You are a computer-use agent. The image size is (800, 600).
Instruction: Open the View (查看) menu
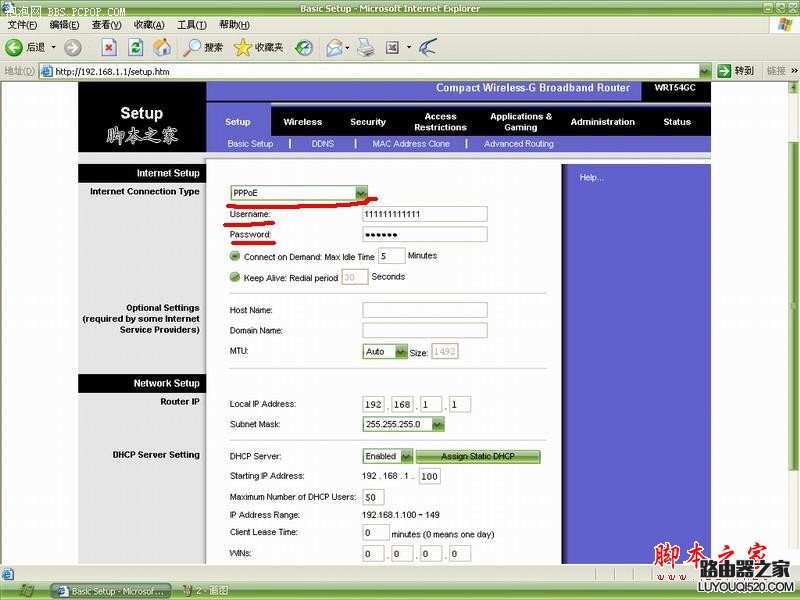[x=107, y=24]
